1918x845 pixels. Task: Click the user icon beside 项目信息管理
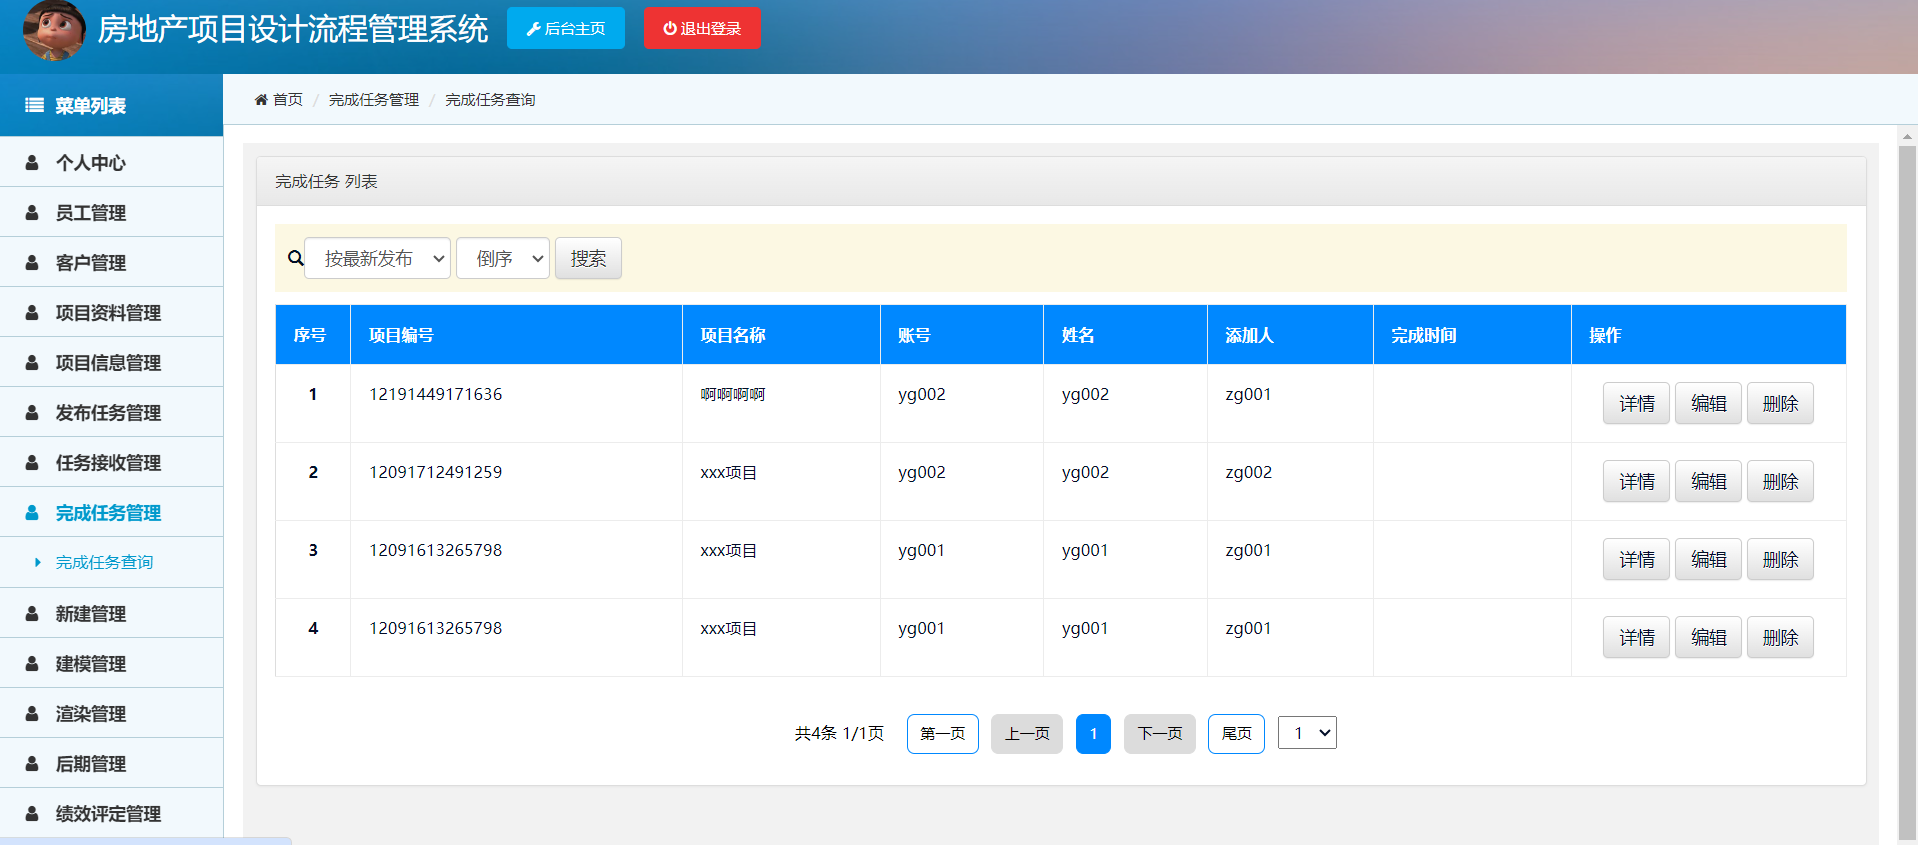32,362
